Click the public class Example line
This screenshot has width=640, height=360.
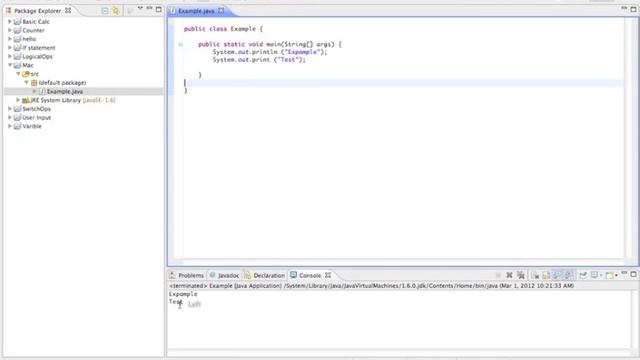click(223, 29)
